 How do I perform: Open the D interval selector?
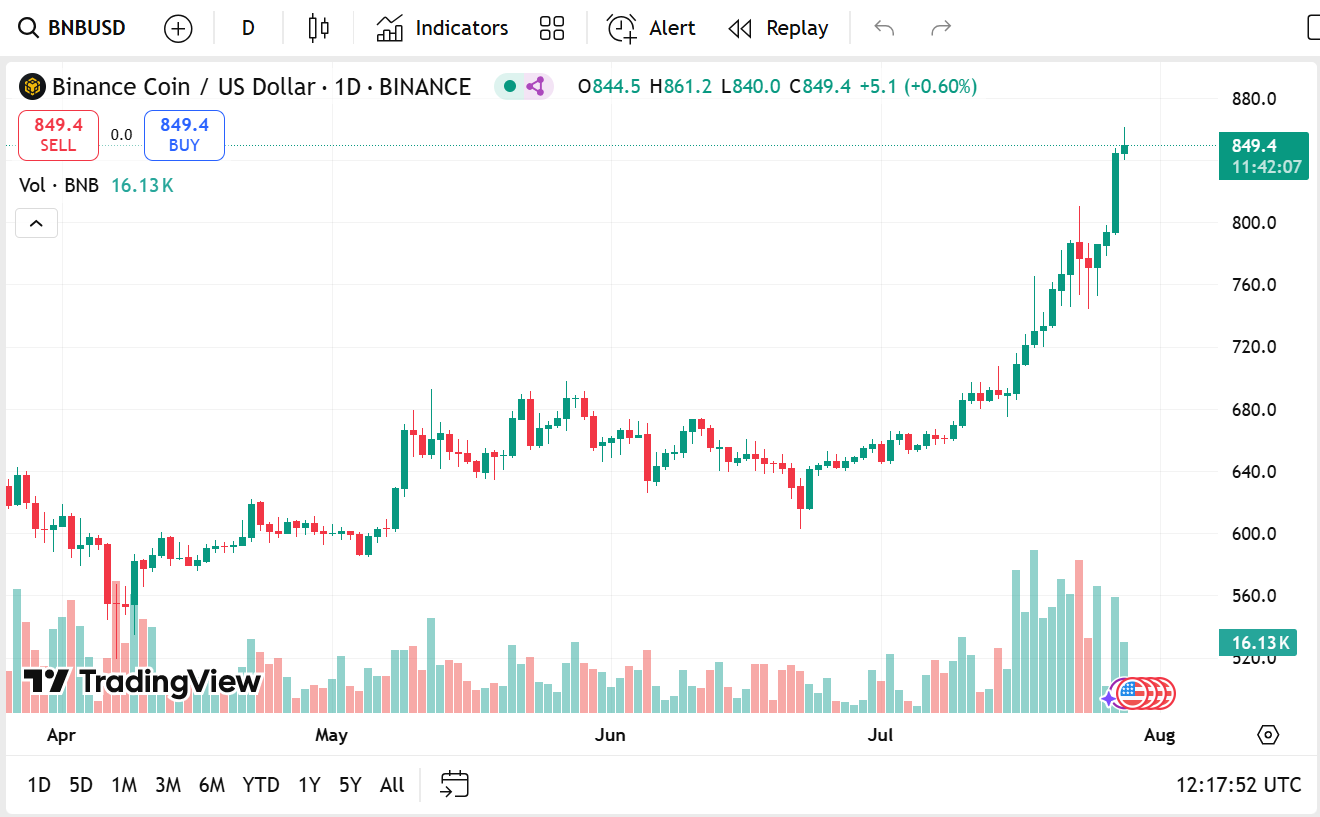pyautogui.click(x=248, y=28)
